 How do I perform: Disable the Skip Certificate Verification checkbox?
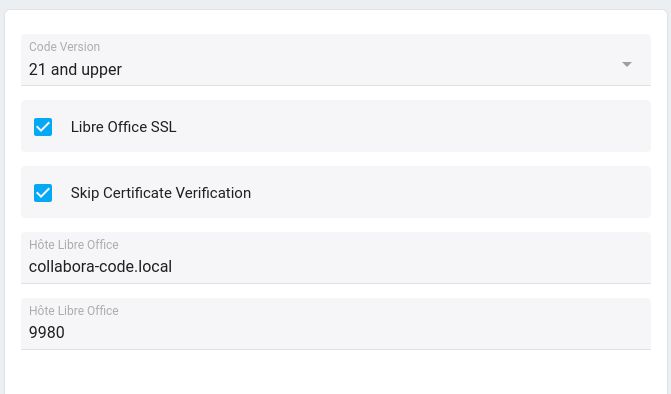pyautogui.click(x=43, y=193)
